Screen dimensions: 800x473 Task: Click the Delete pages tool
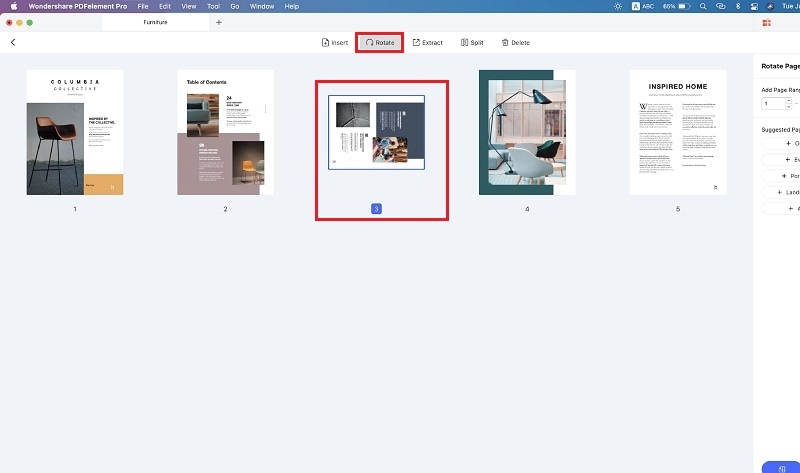pyautogui.click(x=516, y=42)
